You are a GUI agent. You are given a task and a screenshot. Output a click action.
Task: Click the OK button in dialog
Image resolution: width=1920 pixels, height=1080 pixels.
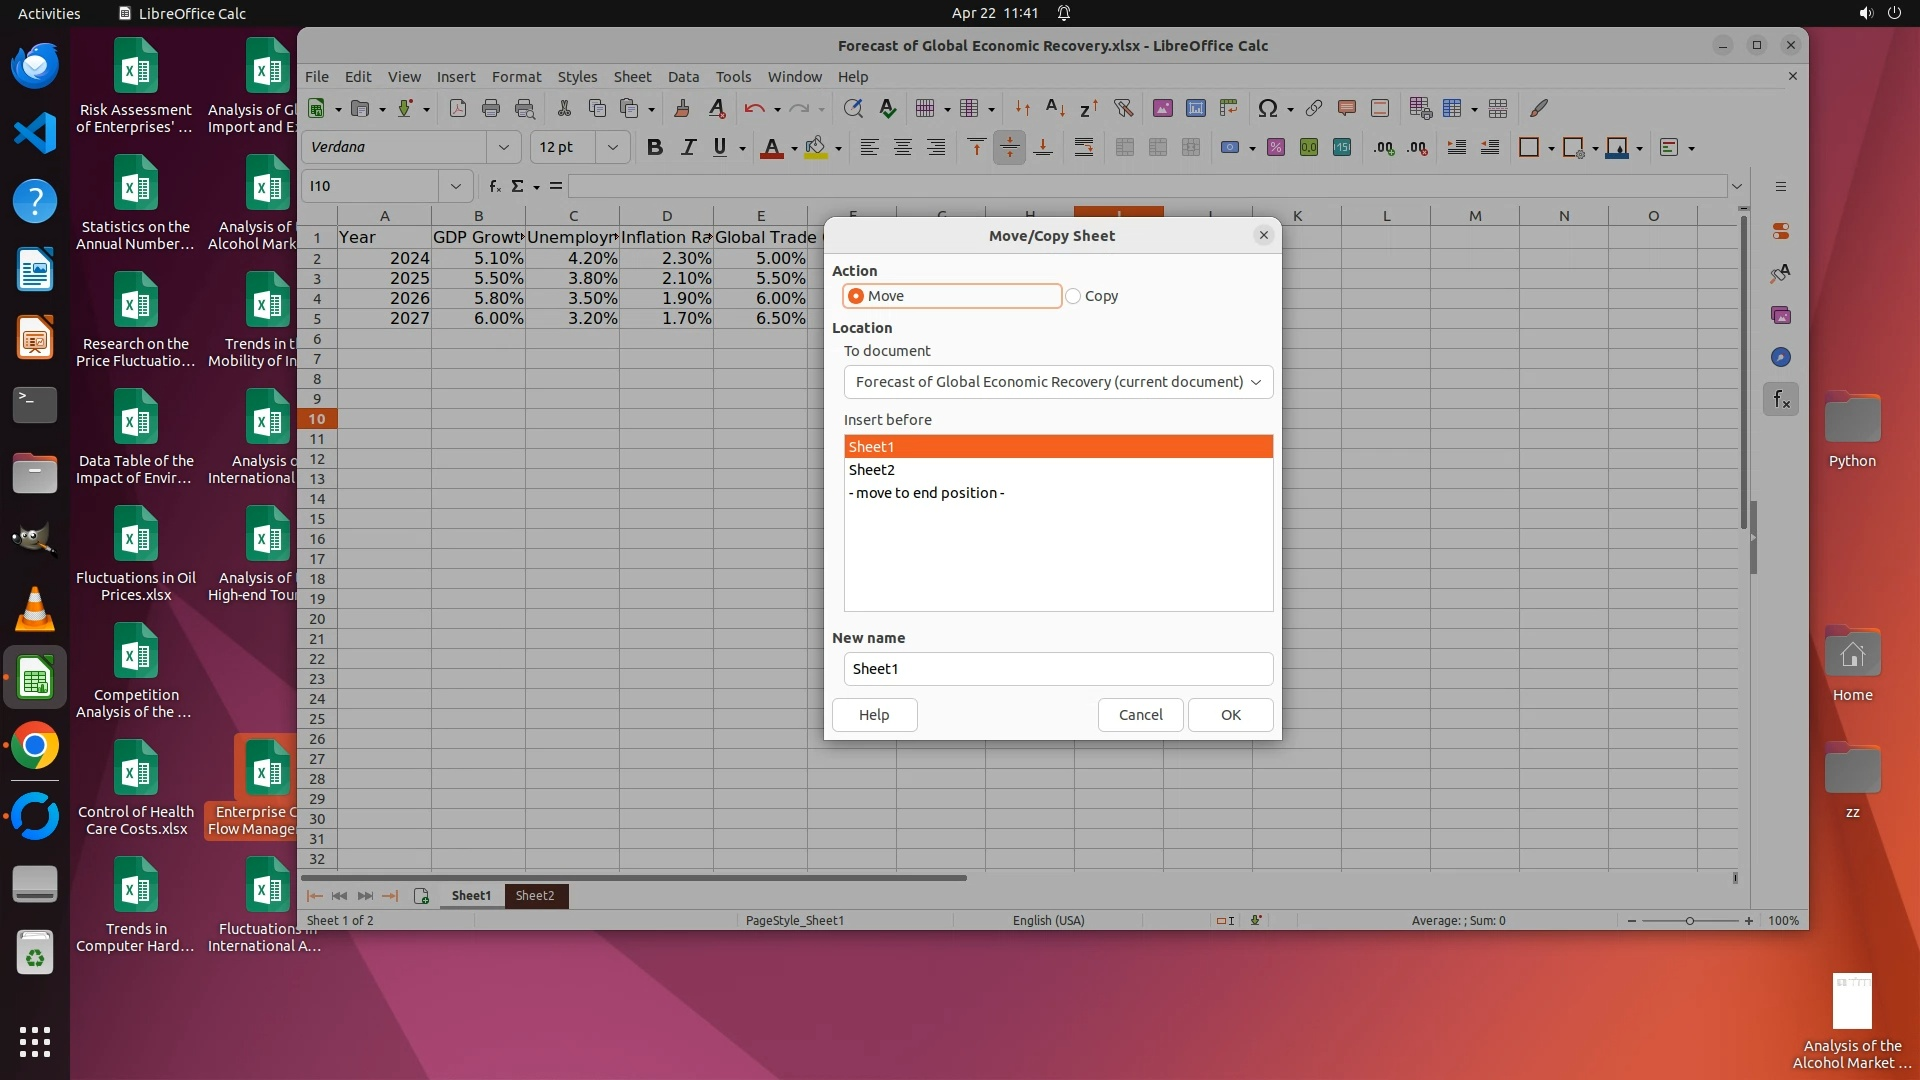click(1230, 715)
